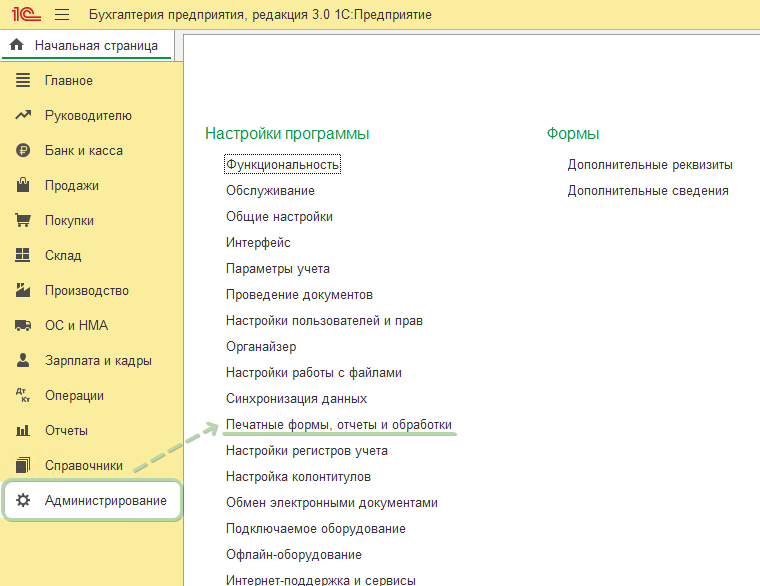Click the factory icon for Производство
The image size is (760, 586).
23,290
